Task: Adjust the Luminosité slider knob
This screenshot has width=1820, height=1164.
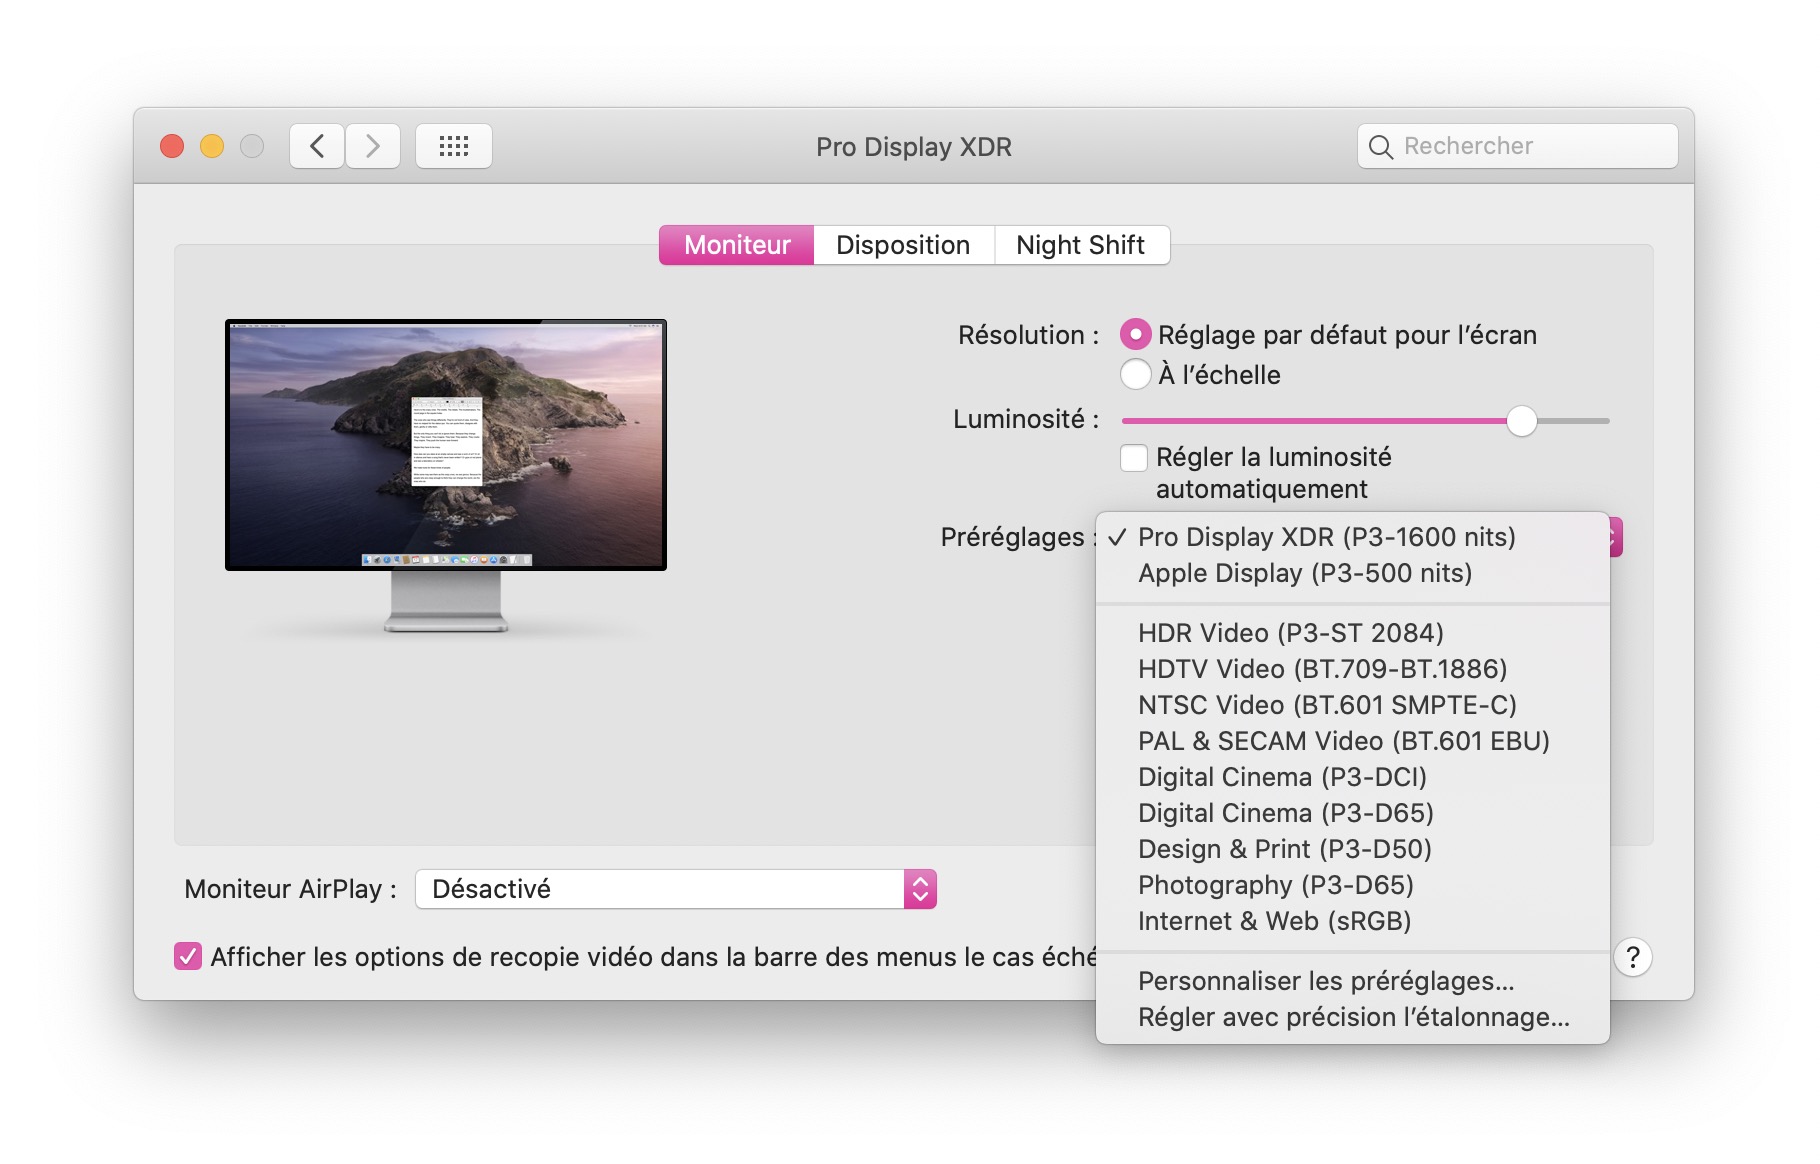Action: pos(1521,421)
